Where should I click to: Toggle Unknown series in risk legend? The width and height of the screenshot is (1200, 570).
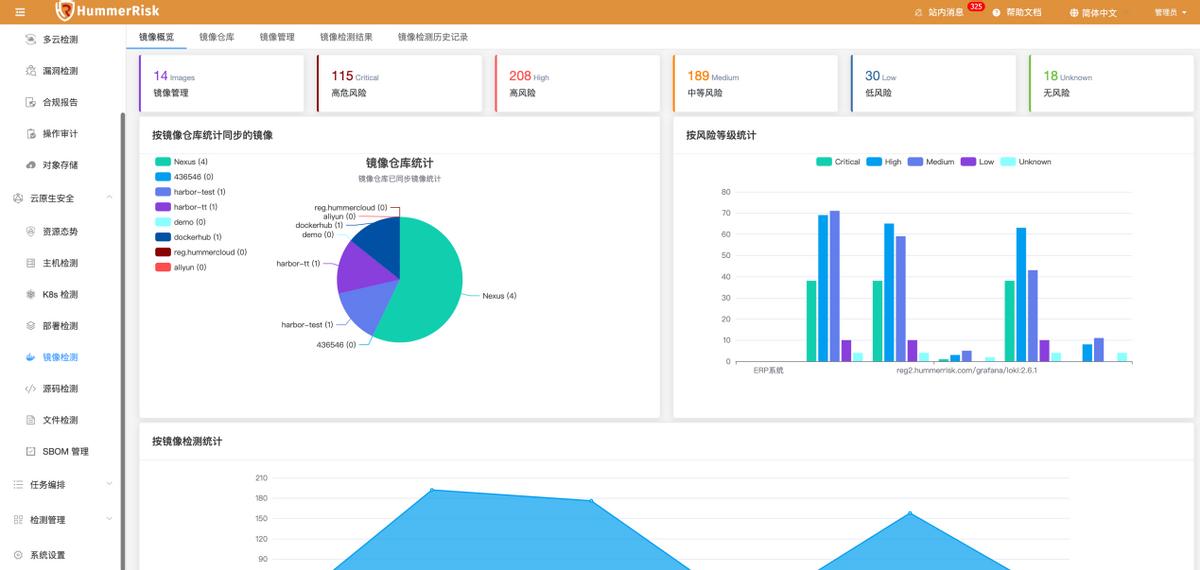1026,162
